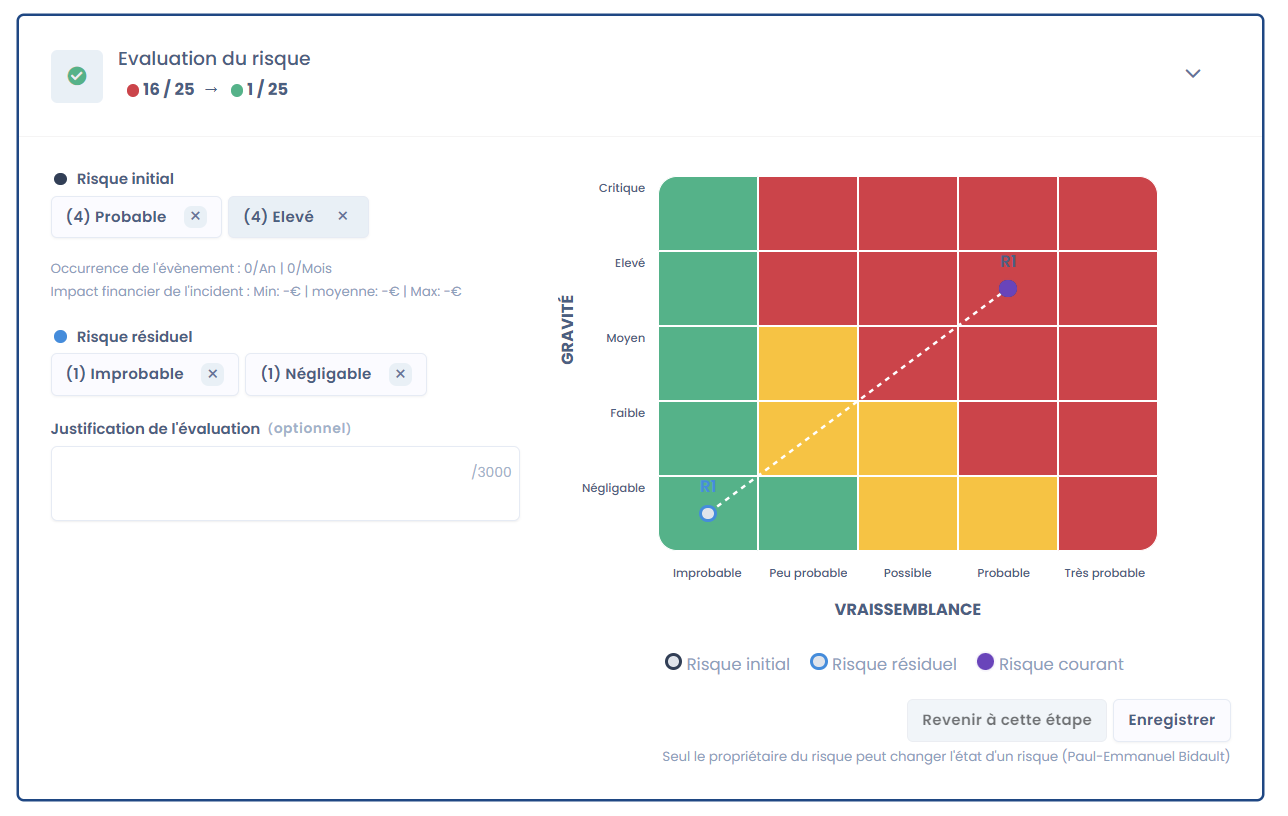Click the green check status icon
The height and width of the screenshot is (816, 1288).
click(x=77, y=76)
